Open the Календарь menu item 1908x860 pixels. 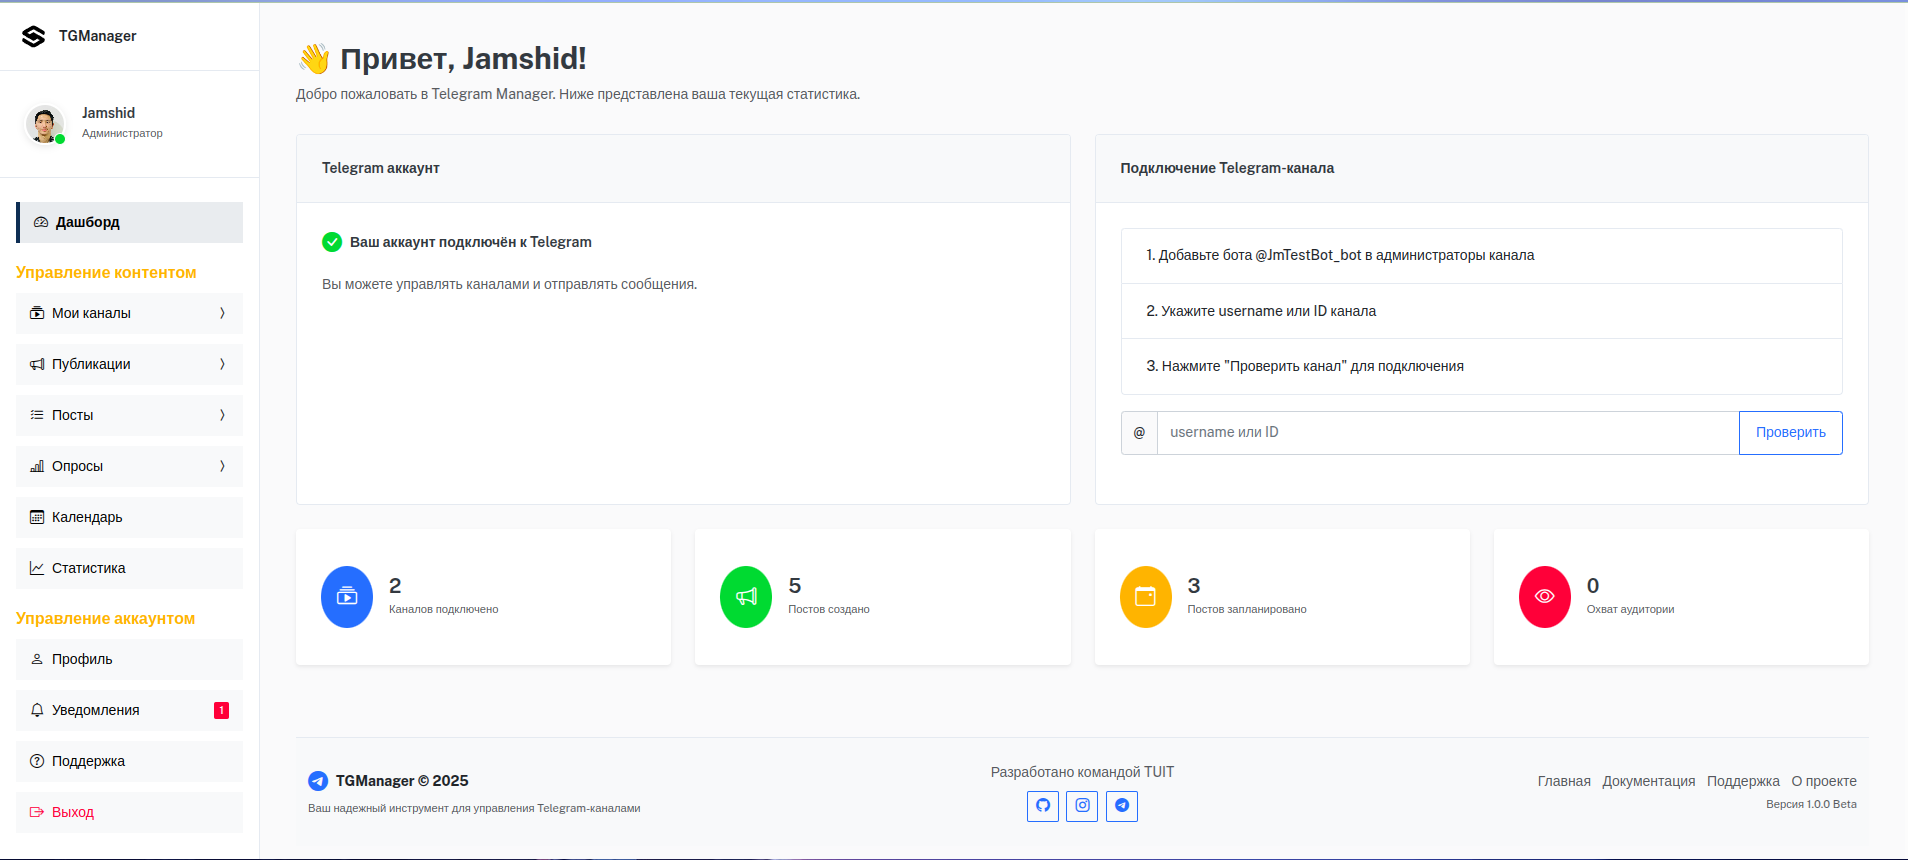click(129, 517)
